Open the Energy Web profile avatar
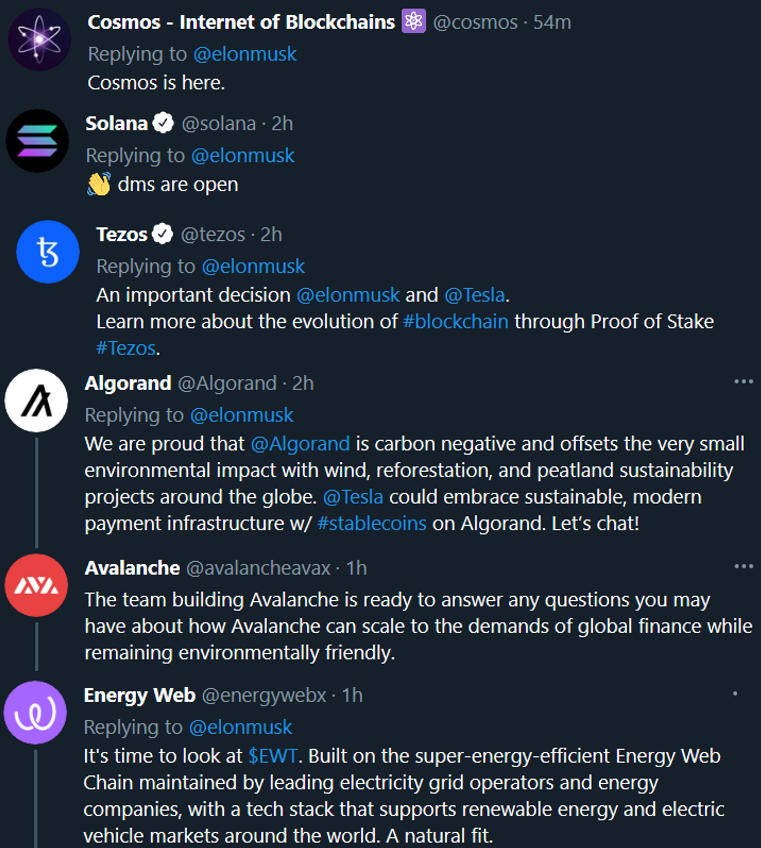This screenshot has width=761, height=848. point(35,712)
